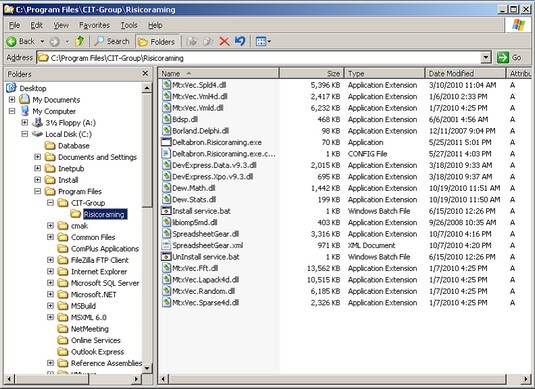
Task: Go up one folder level
Action: [x=79, y=41]
